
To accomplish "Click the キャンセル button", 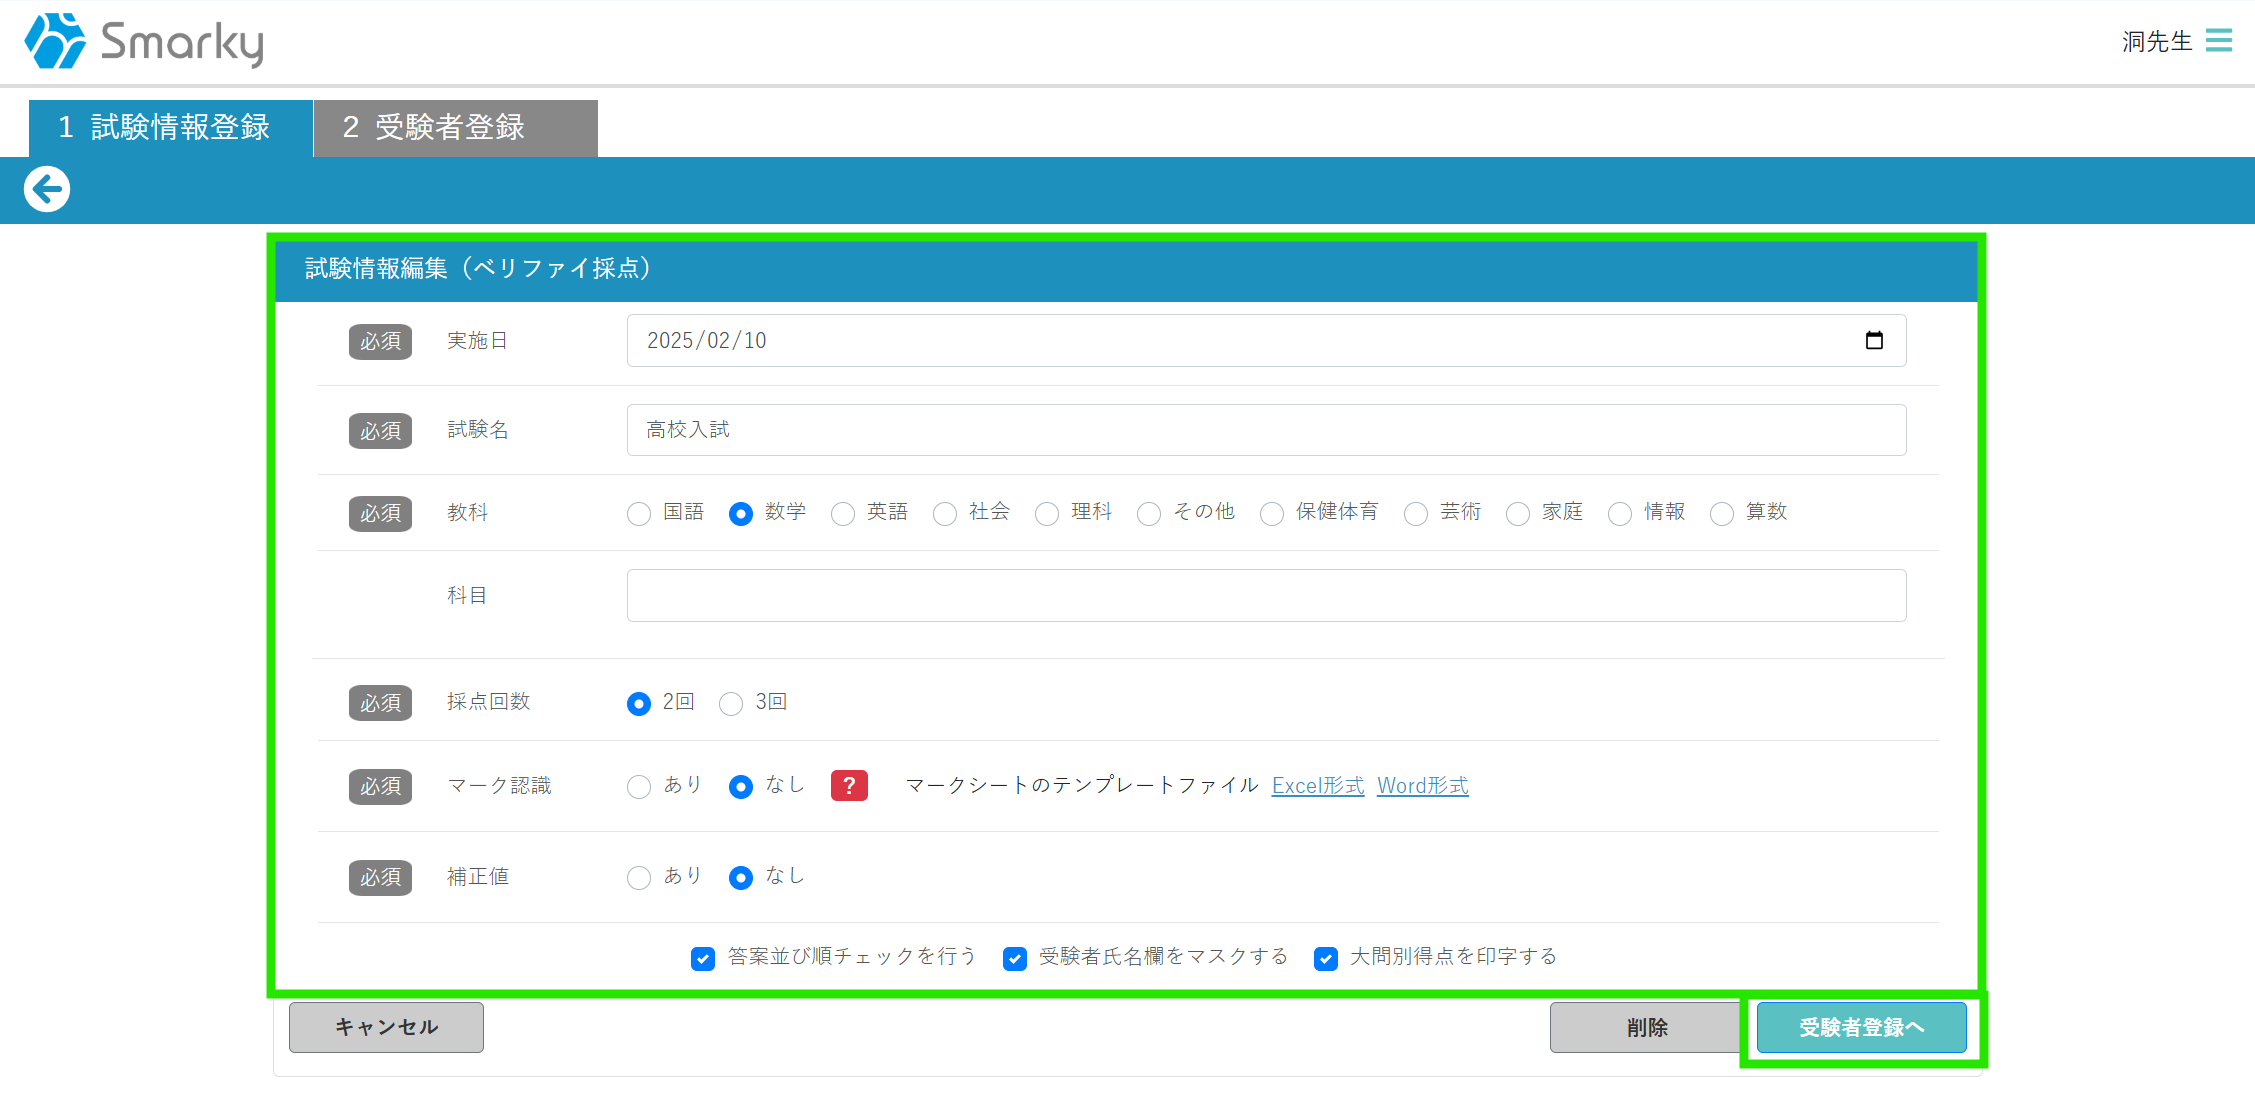I will coord(386,1027).
